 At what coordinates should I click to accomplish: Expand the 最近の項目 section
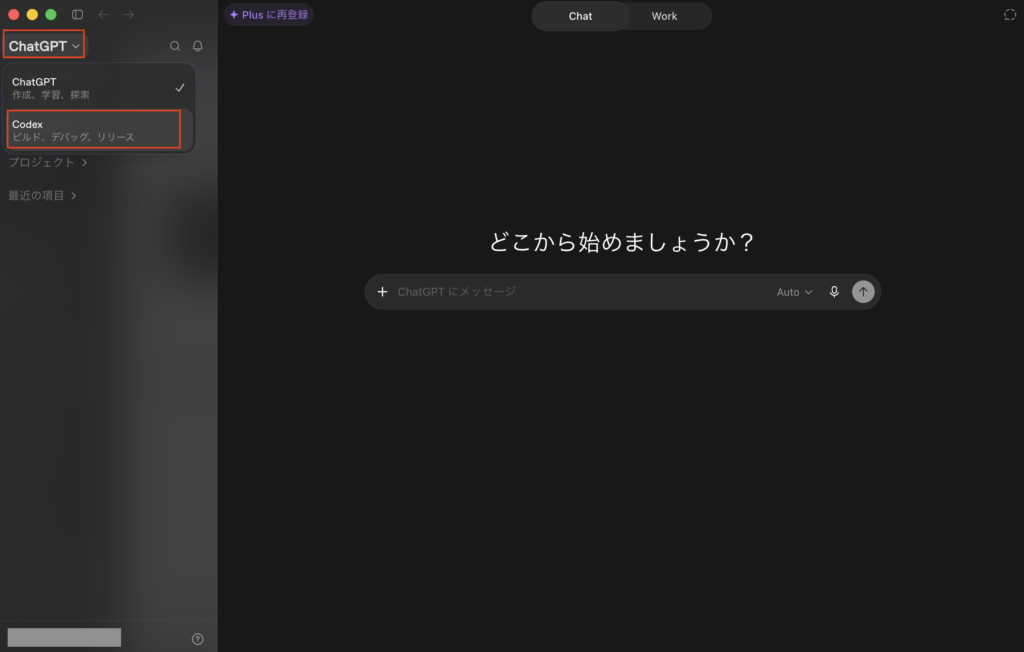42,195
